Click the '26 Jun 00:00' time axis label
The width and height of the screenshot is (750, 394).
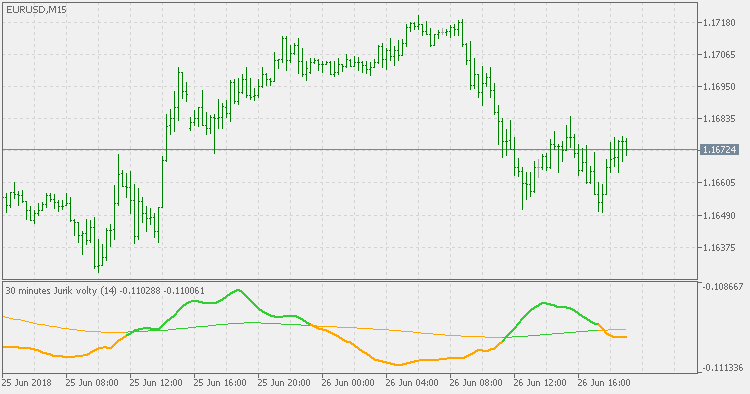pos(348,383)
